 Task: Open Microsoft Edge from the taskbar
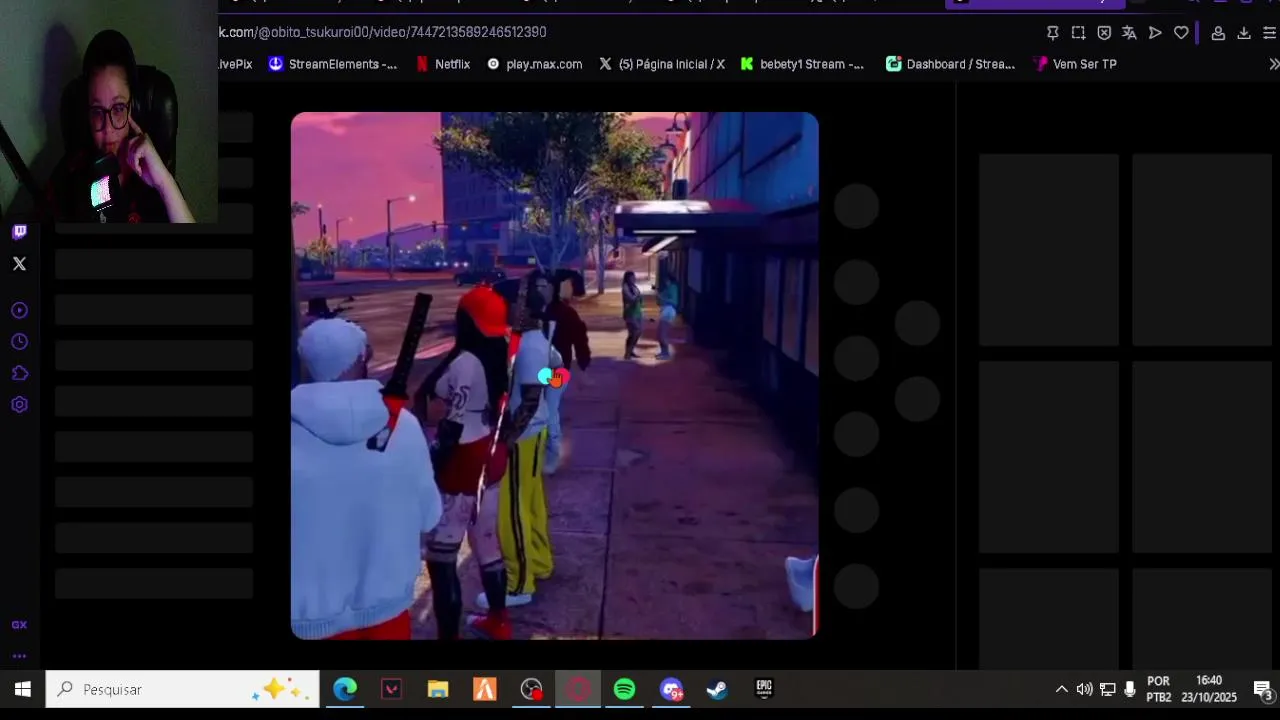(x=345, y=690)
